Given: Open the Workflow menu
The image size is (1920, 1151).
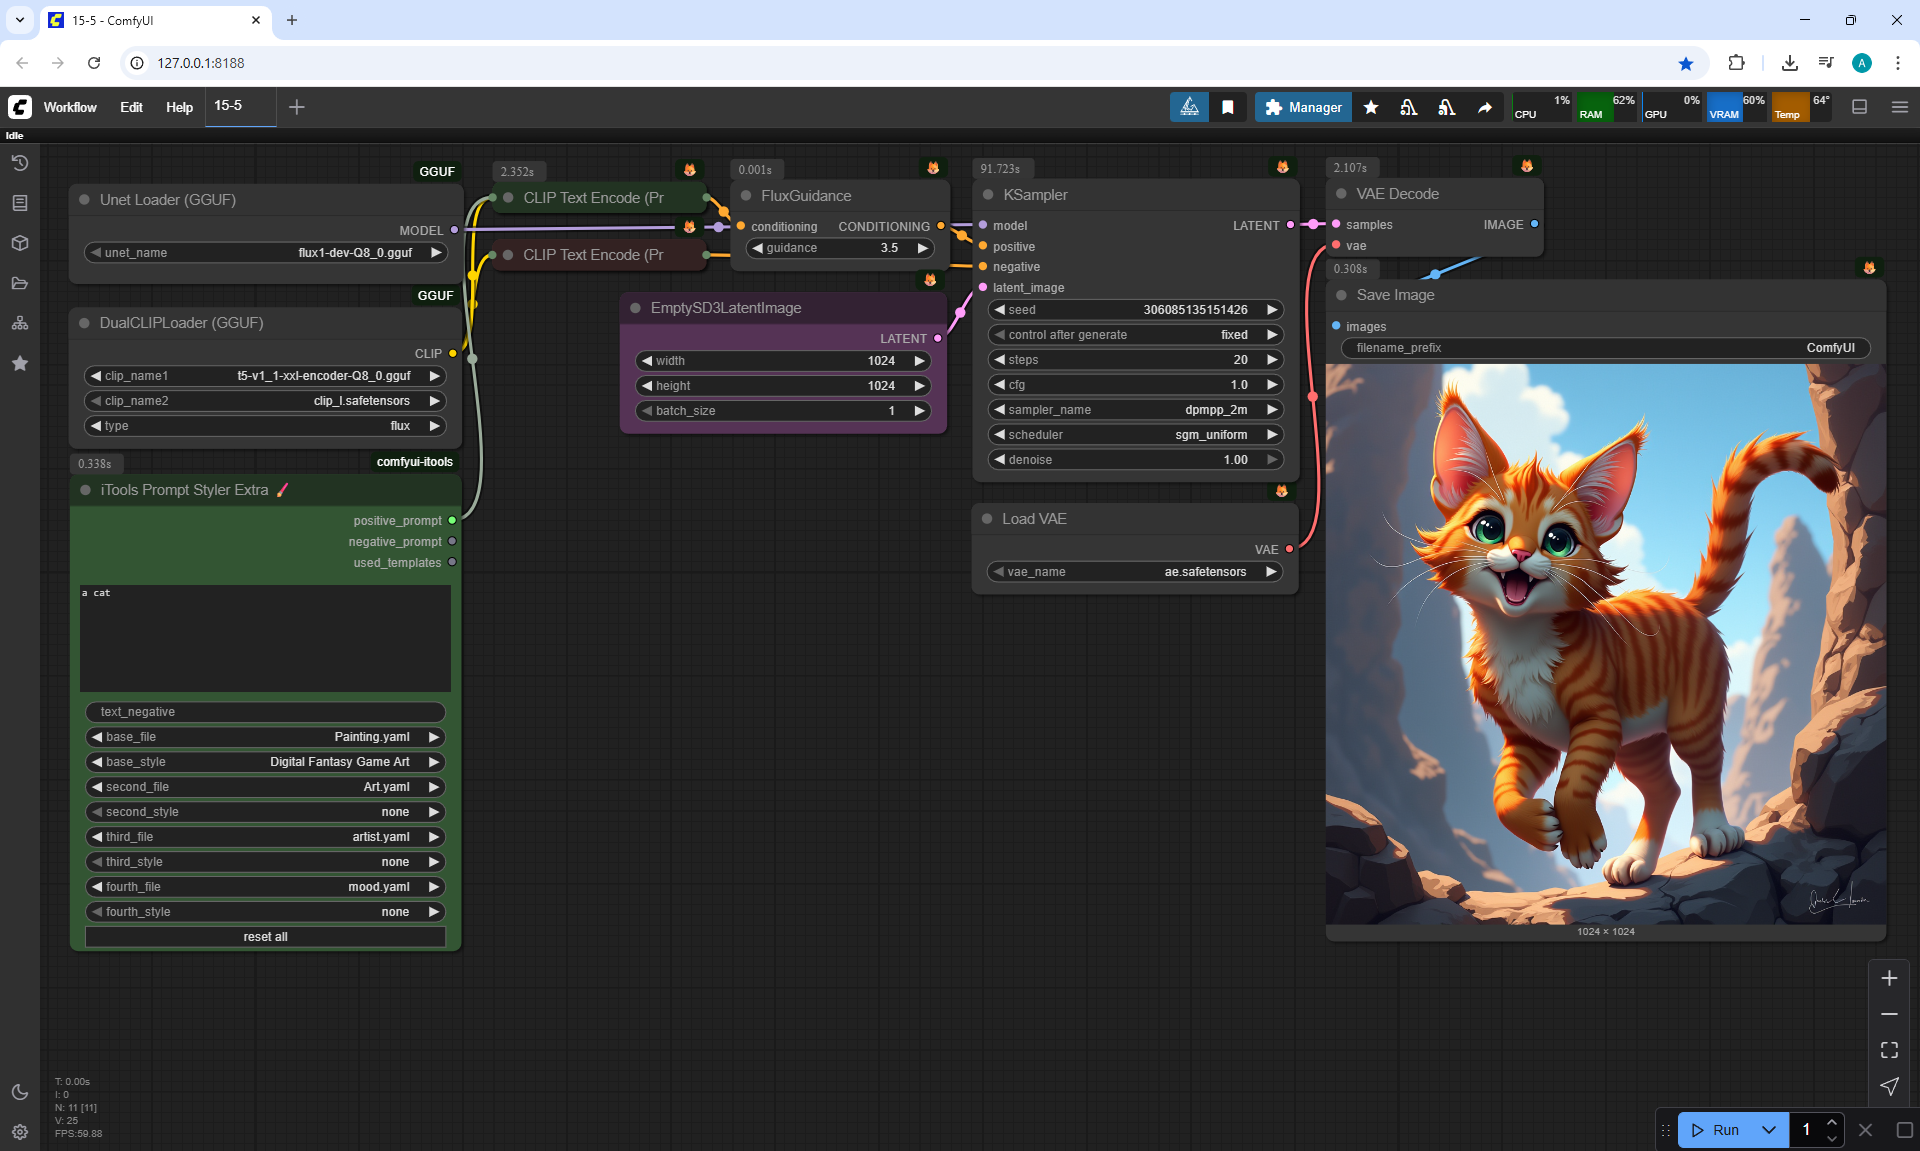Looking at the screenshot, I should (x=70, y=107).
